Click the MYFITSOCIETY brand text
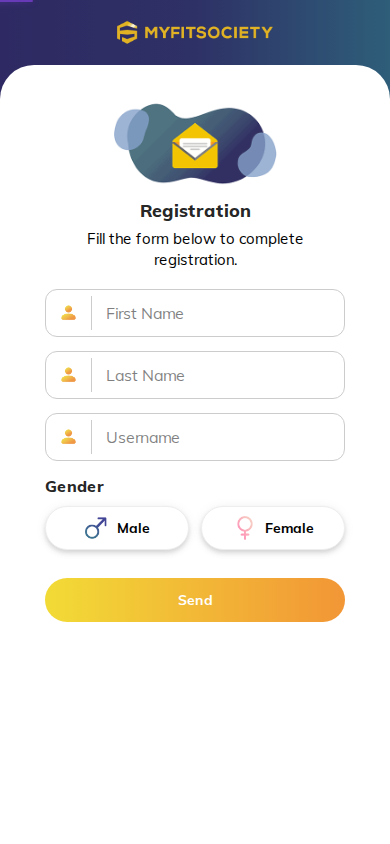 point(208,33)
